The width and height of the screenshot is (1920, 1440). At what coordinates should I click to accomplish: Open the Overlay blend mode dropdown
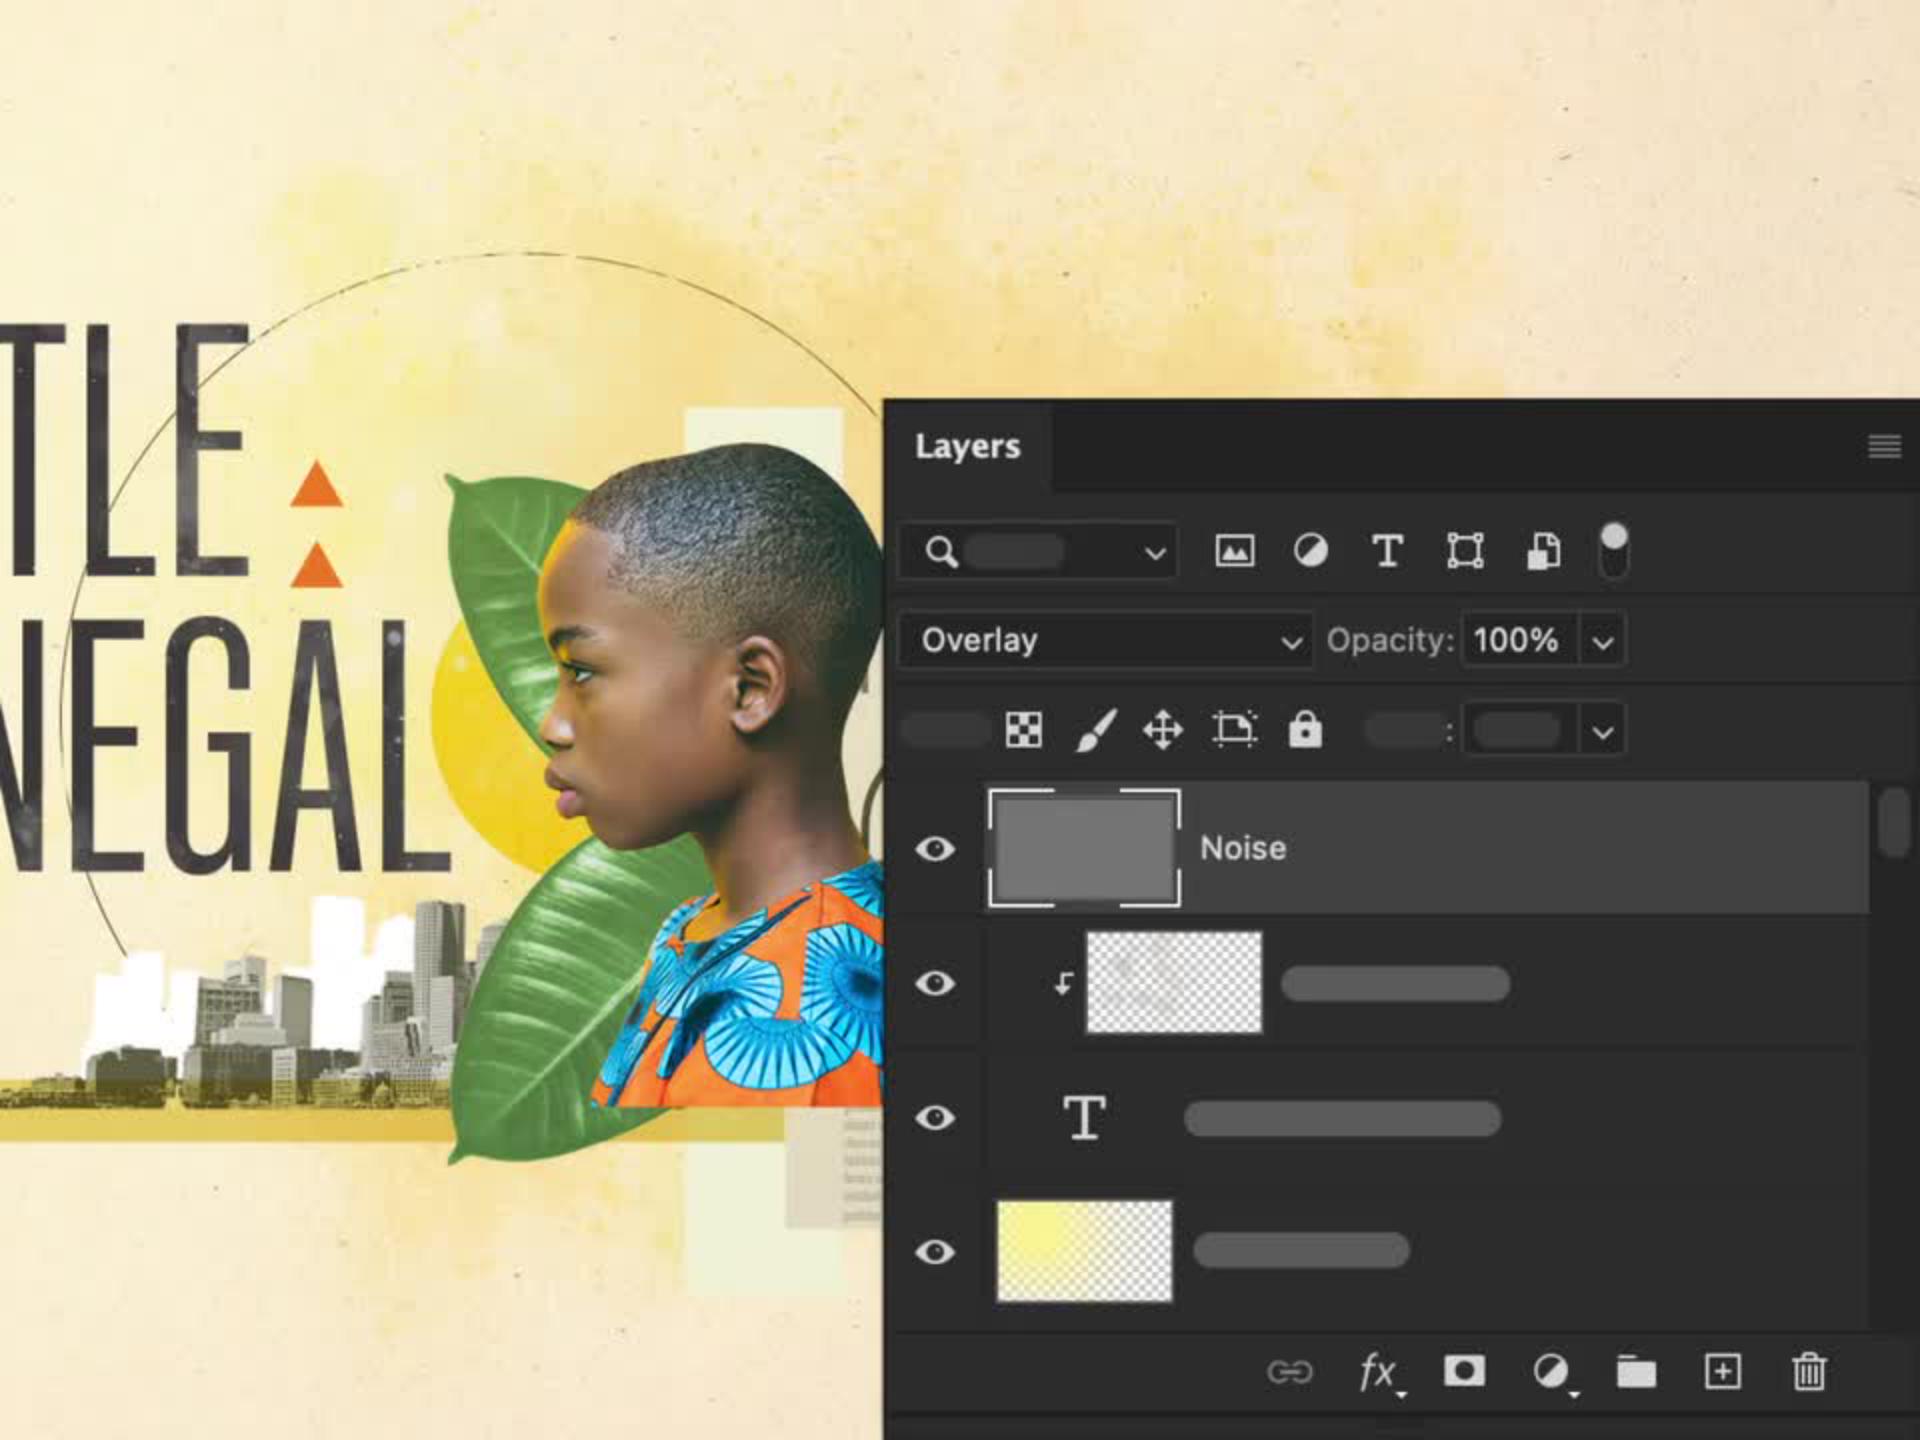1106,640
